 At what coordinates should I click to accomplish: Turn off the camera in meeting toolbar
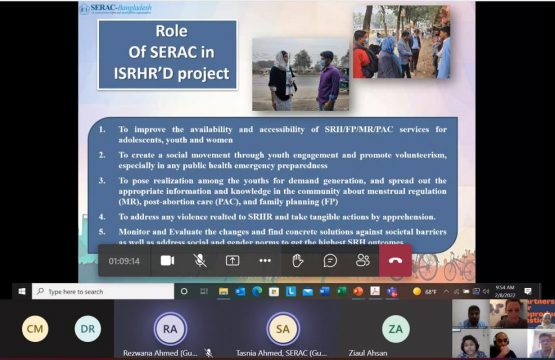point(167,261)
